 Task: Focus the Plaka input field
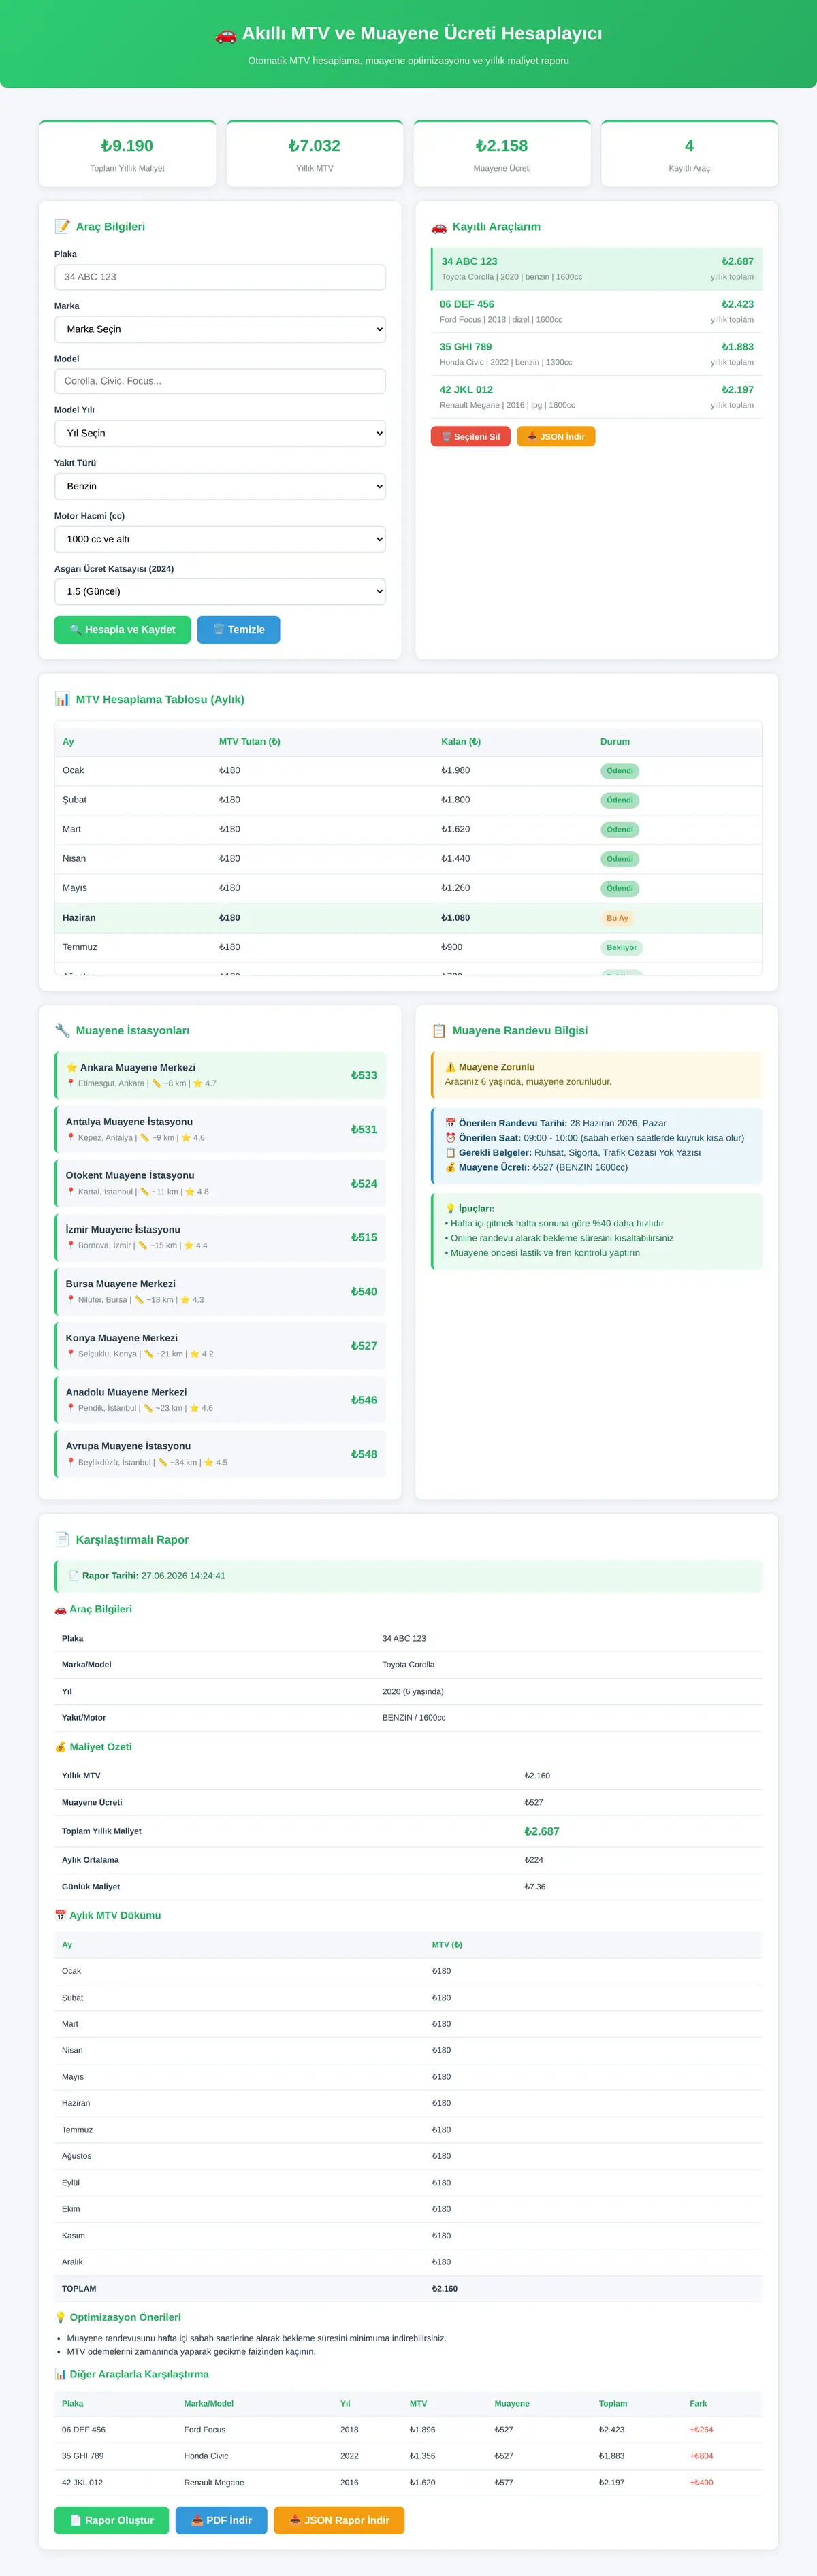(x=220, y=277)
